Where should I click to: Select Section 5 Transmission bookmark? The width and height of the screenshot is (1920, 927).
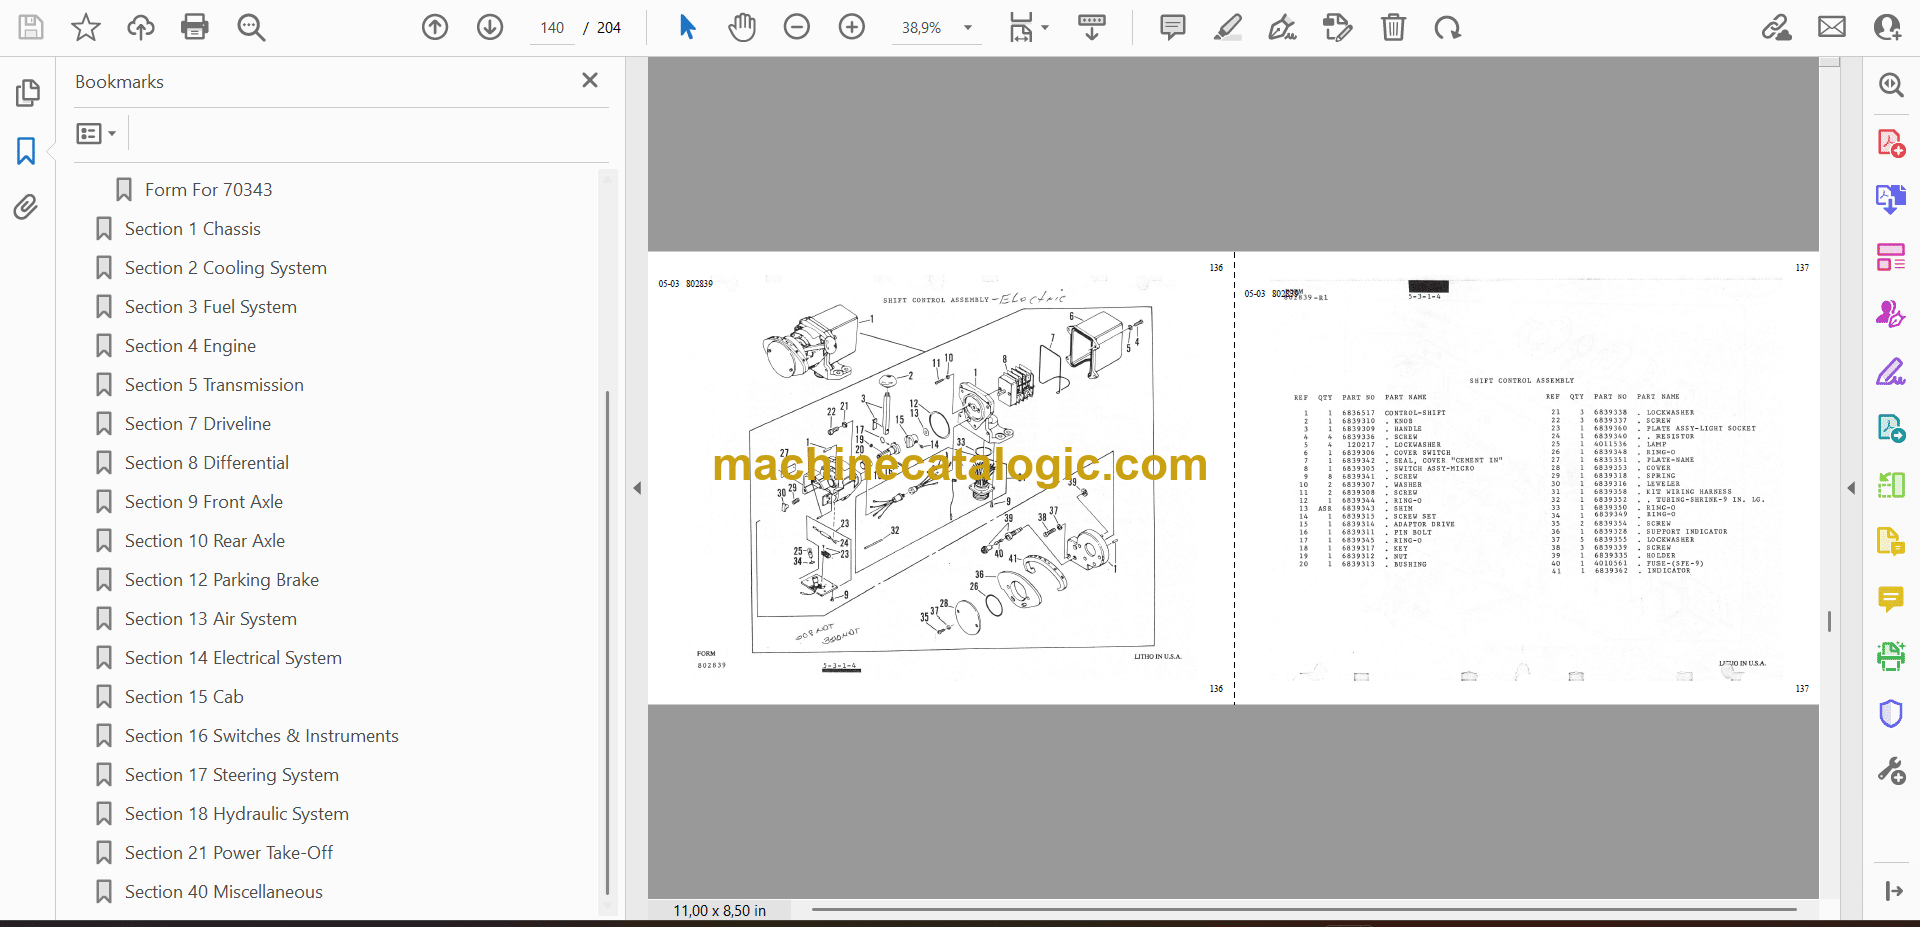click(x=214, y=385)
